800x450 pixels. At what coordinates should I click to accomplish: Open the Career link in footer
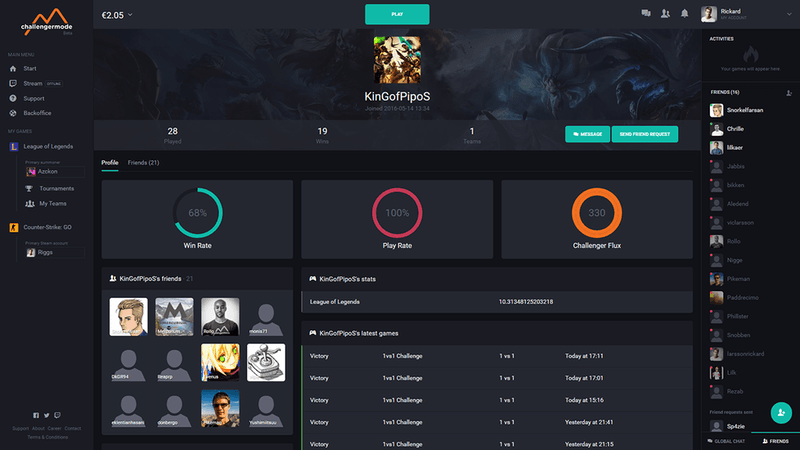55,429
